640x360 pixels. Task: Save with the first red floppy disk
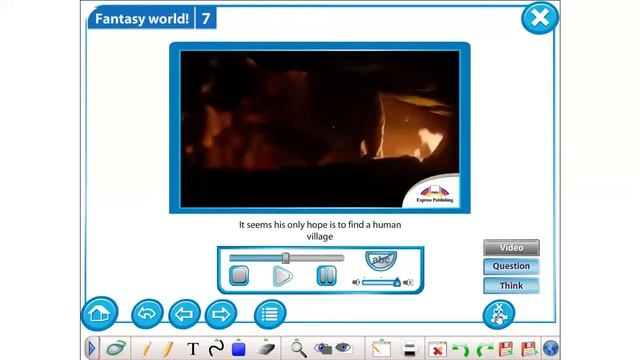pyautogui.click(x=506, y=349)
